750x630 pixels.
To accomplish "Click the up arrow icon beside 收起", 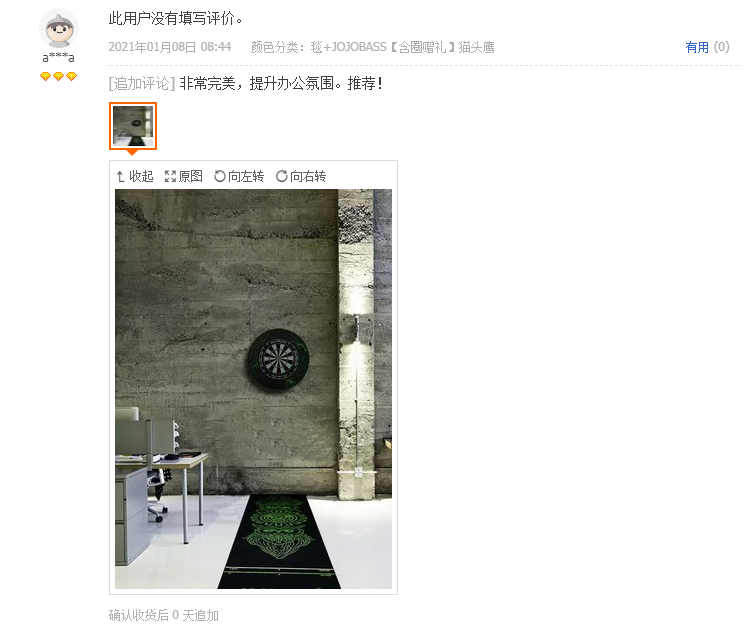I will pyautogui.click(x=121, y=177).
